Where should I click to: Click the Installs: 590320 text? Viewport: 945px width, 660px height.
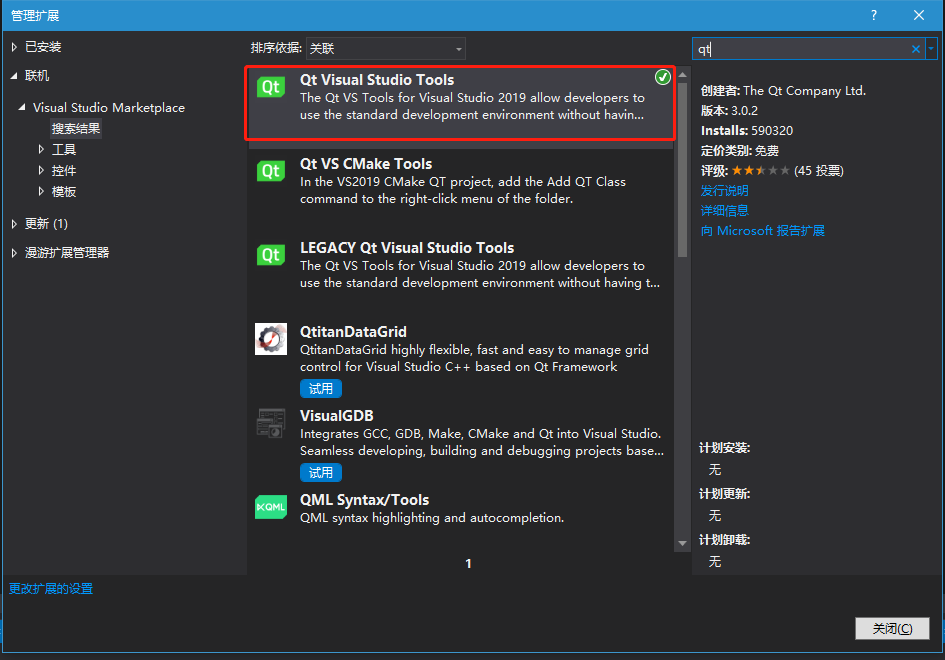(x=747, y=131)
